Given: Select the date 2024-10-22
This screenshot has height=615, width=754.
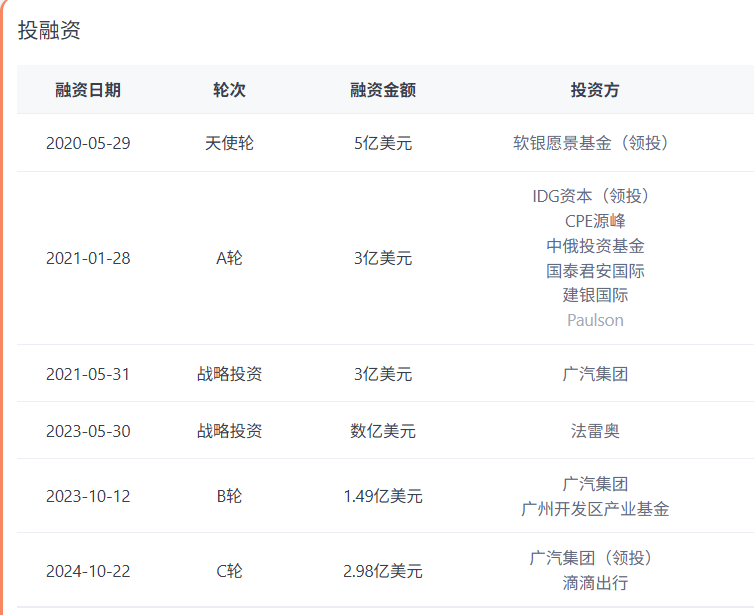Looking at the screenshot, I should click(x=88, y=571).
